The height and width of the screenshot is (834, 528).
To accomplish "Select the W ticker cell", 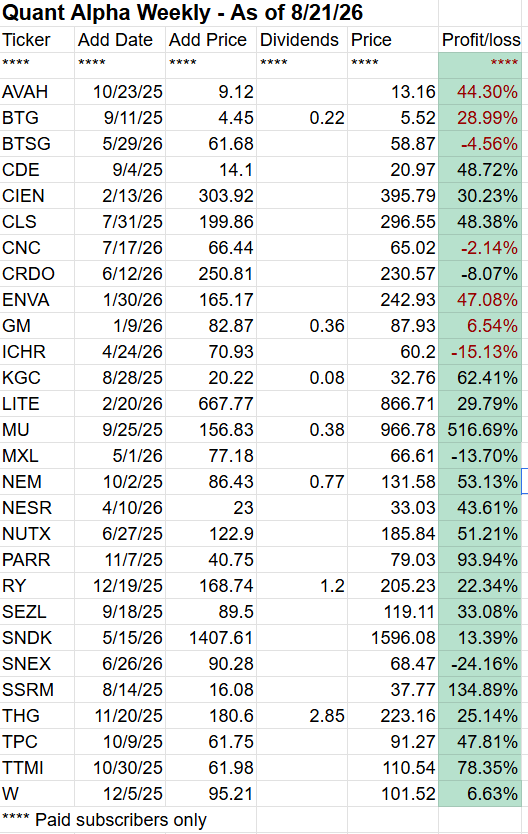I will [x=37, y=794].
